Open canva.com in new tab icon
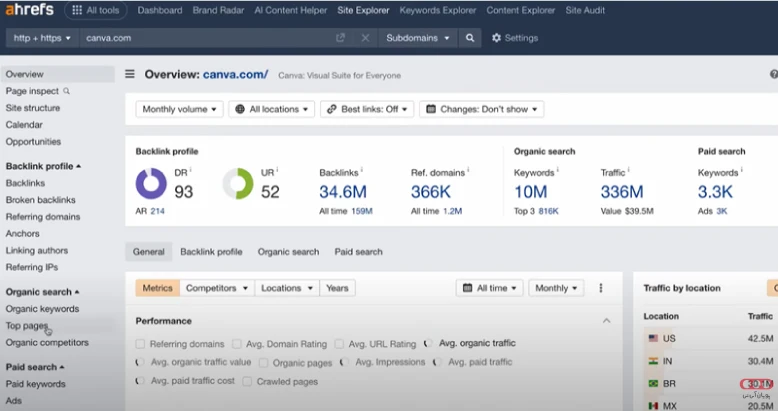This screenshot has width=778, height=411. pos(340,38)
